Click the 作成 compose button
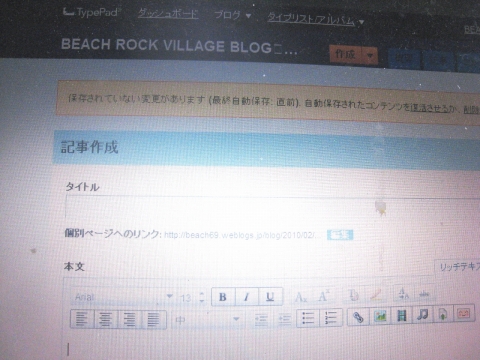This screenshot has height=360, width=480. pyautogui.click(x=346, y=54)
